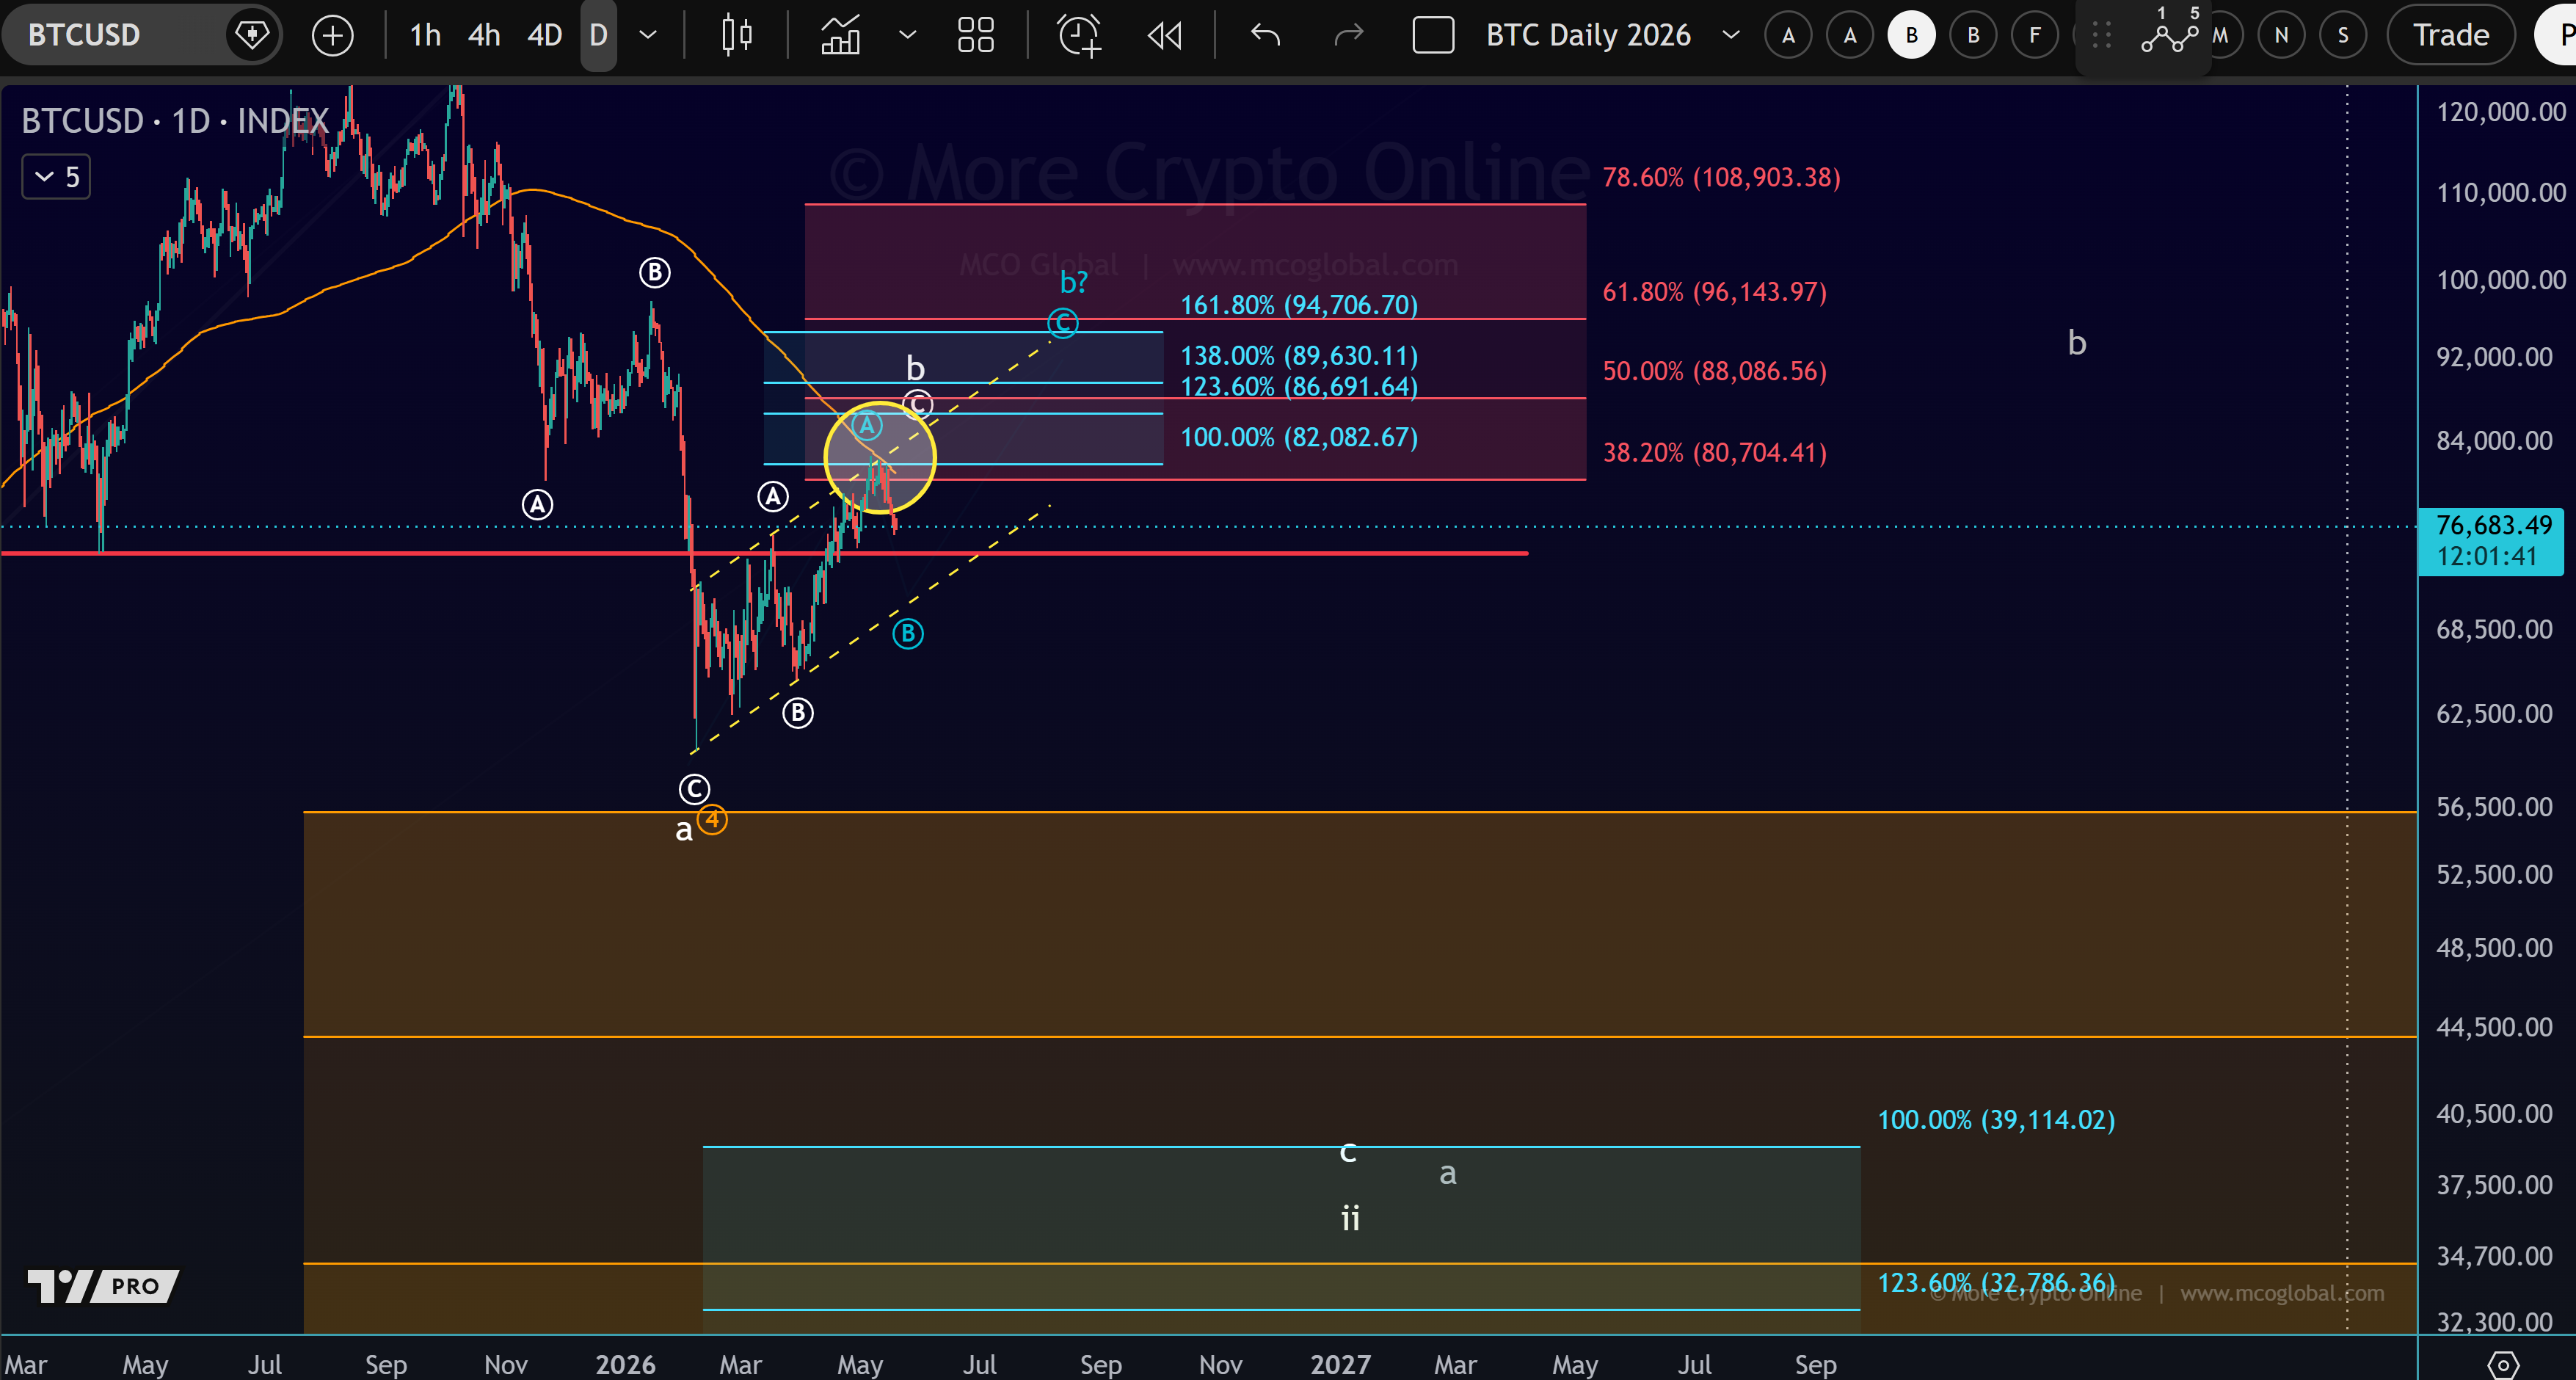Click the diamond icon beside BTCUSD

tap(251, 36)
